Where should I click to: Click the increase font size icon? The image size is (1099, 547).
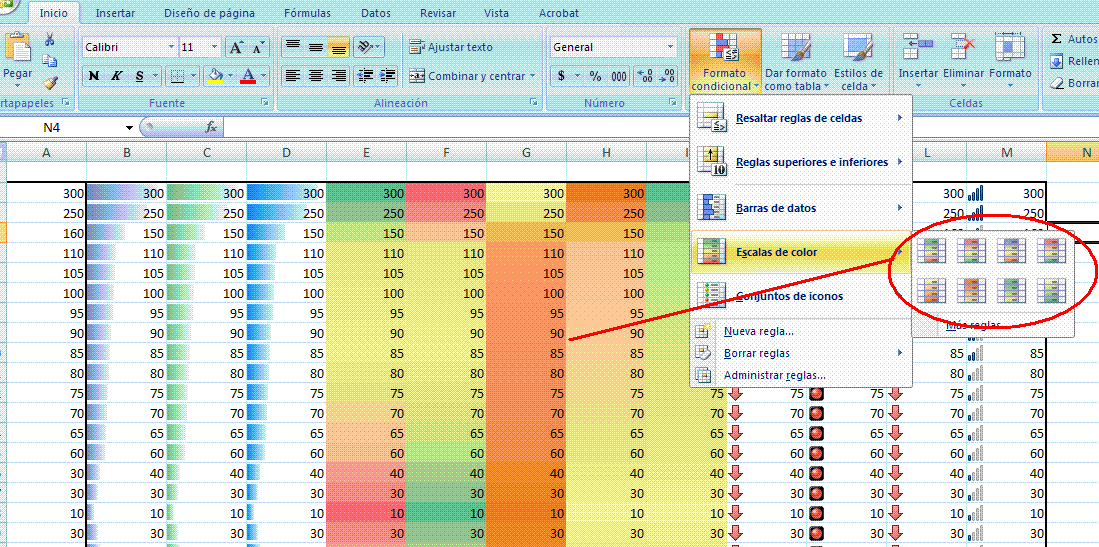[236, 47]
